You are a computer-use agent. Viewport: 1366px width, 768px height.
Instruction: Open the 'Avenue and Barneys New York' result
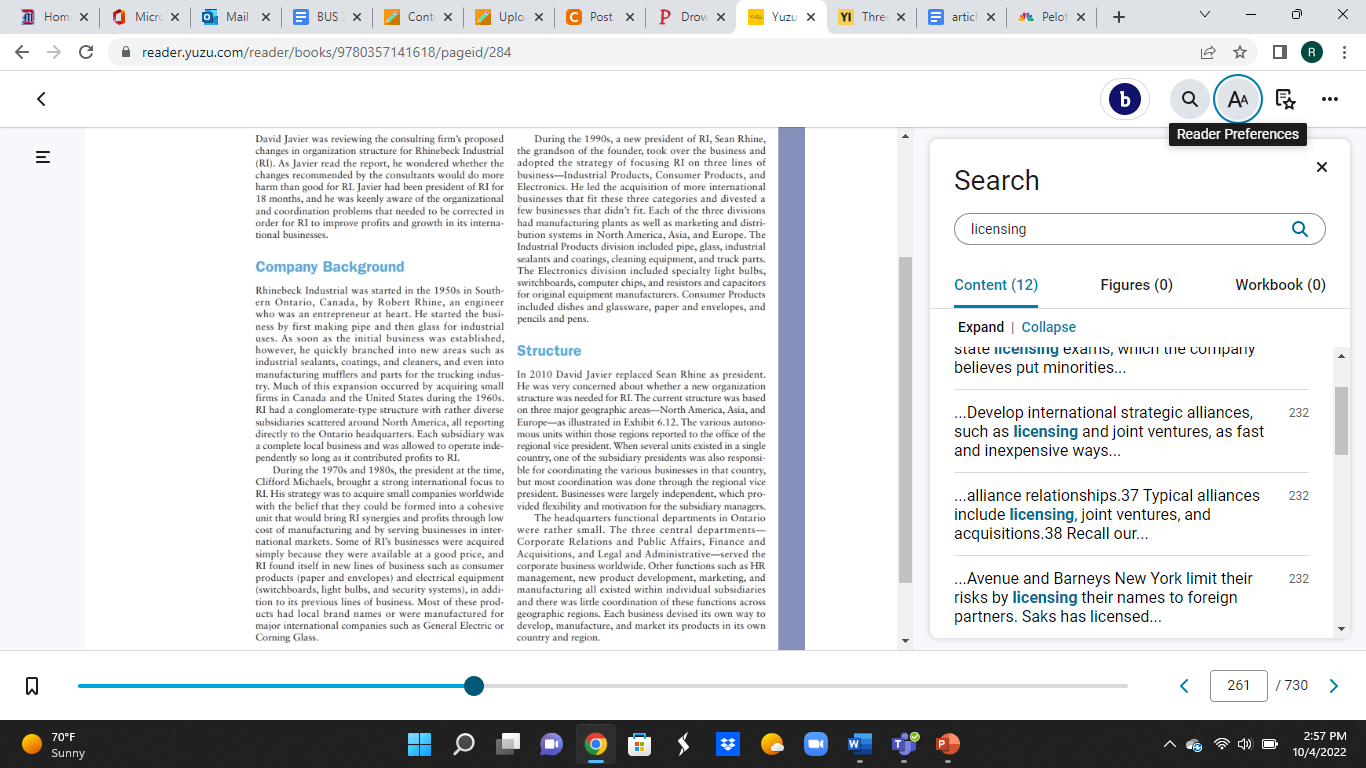point(1131,597)
